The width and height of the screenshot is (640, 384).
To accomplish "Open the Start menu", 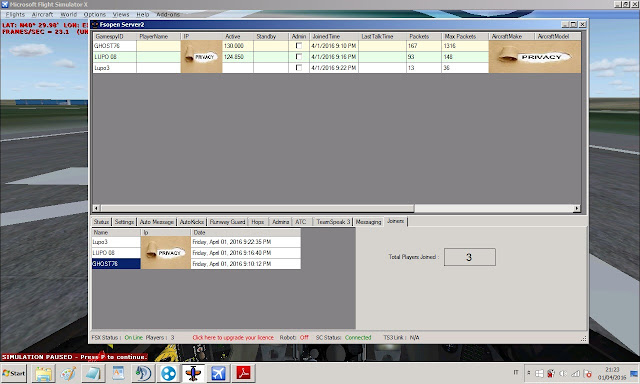I will click(x=14, y=373).
